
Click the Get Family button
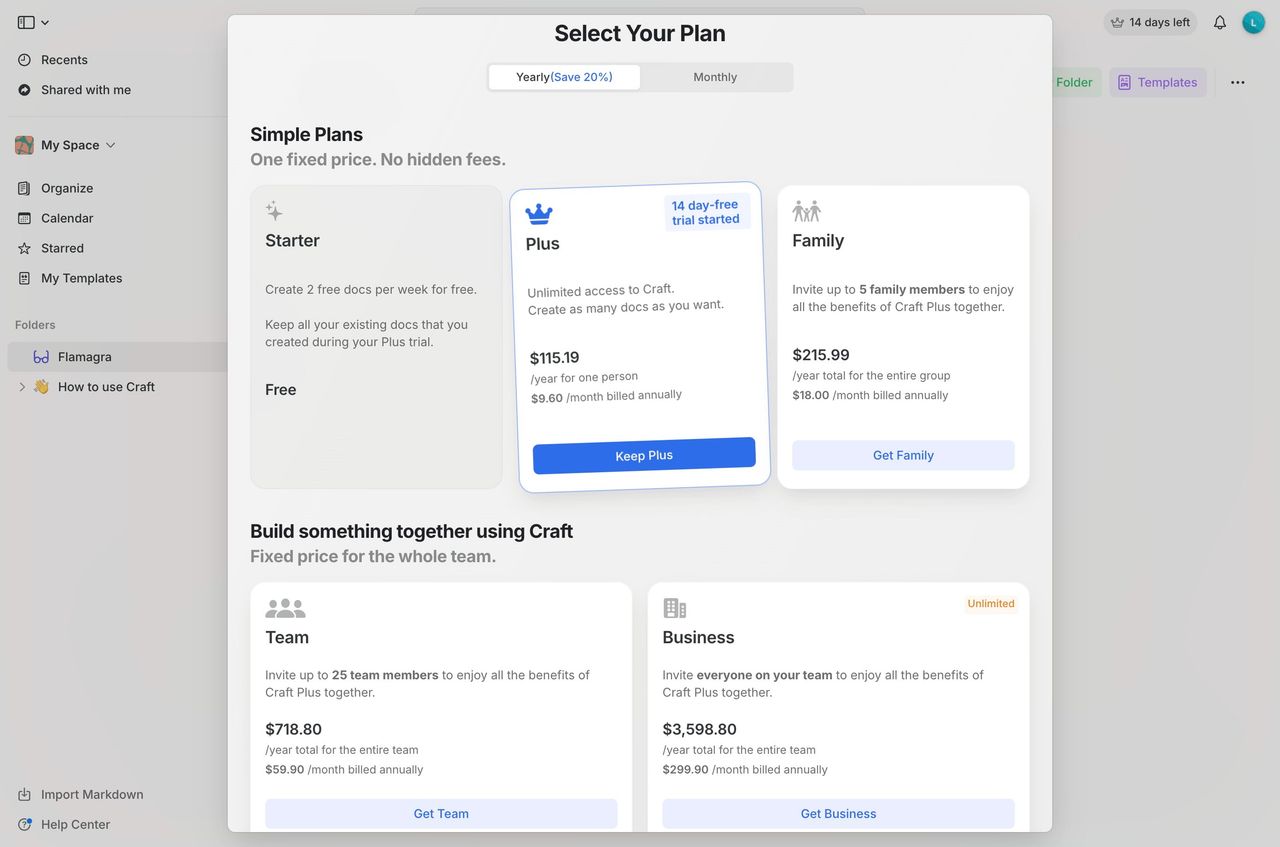coord(903,455)
